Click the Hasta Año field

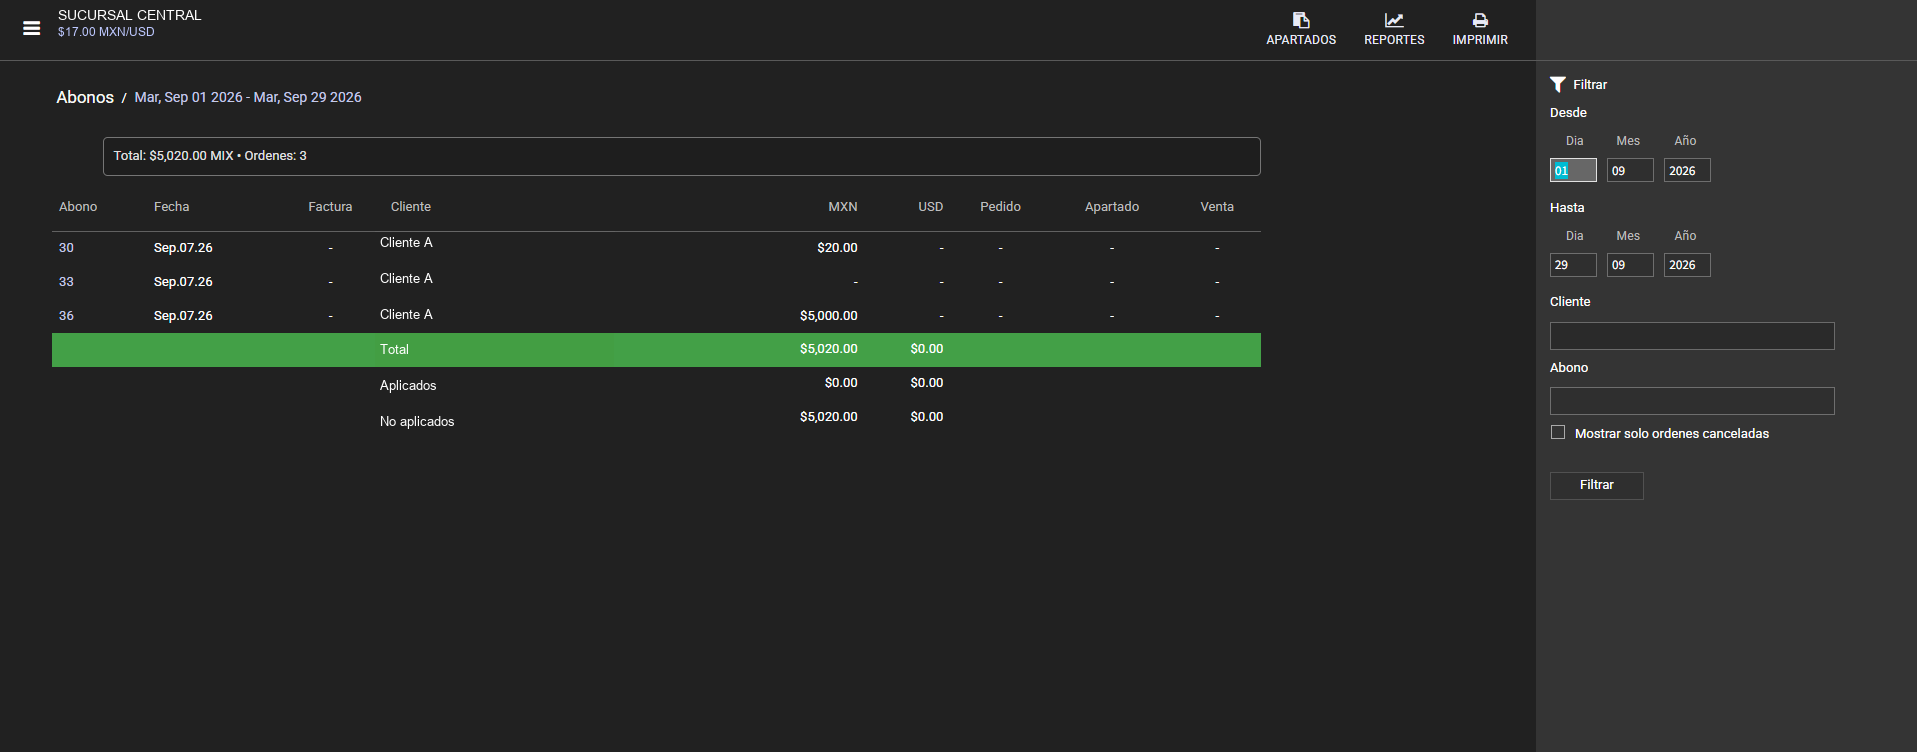tap(1687, 265)
